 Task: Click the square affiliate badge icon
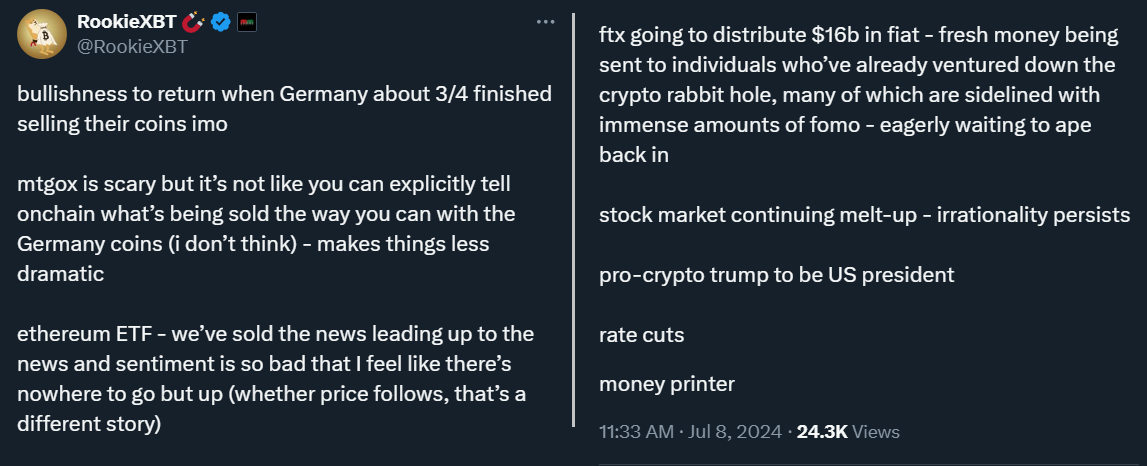coord(247,23)
